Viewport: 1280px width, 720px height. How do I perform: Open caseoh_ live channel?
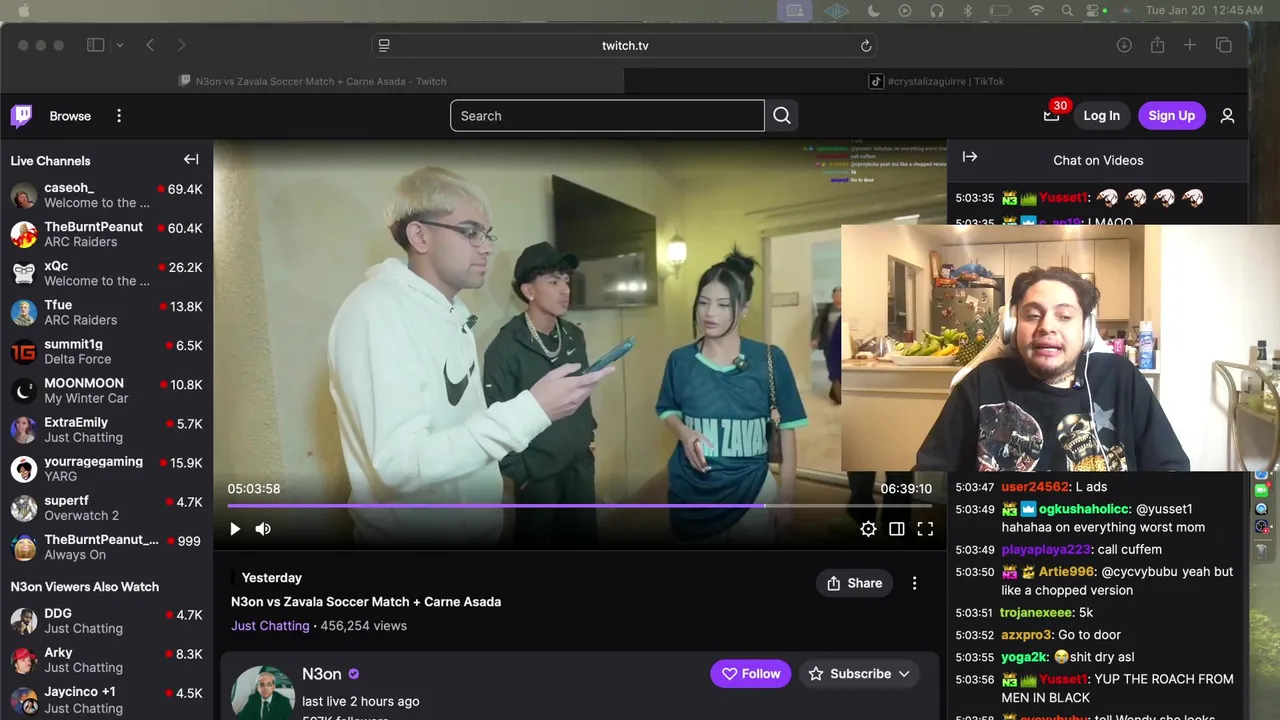tap(106, 195)
